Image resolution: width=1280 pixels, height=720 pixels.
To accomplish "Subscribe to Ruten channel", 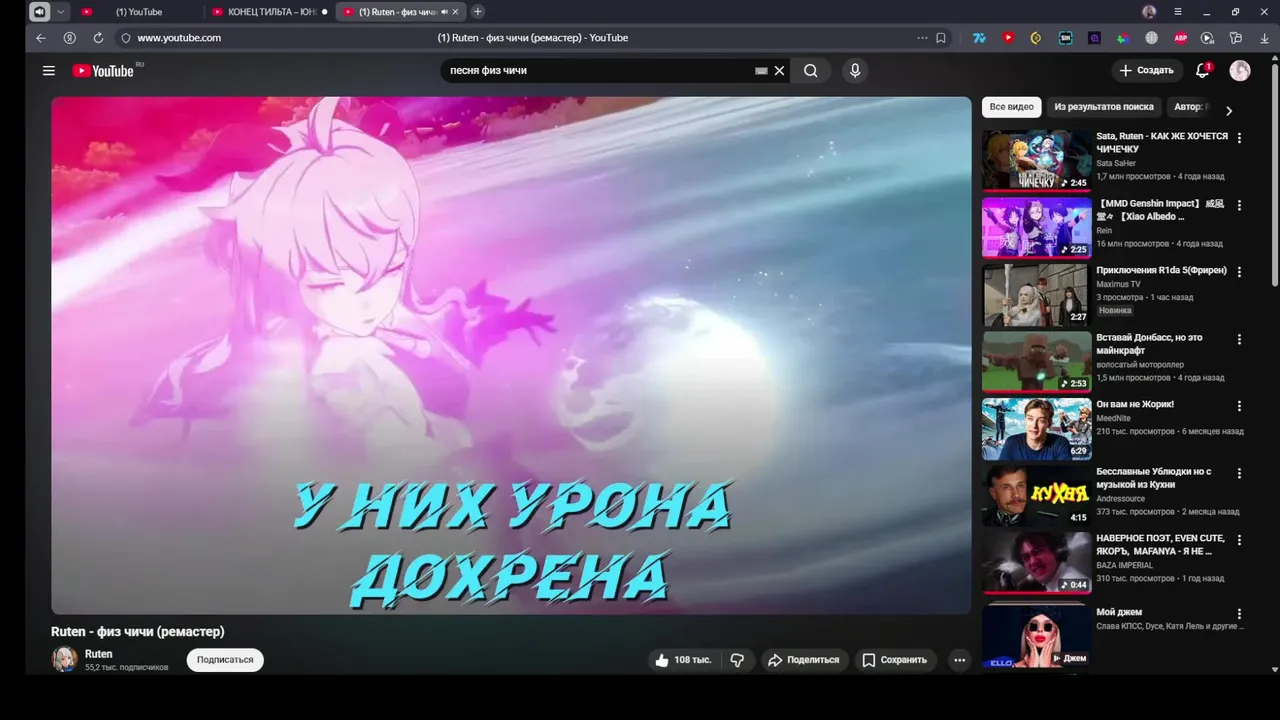I will tap(225, 660).
